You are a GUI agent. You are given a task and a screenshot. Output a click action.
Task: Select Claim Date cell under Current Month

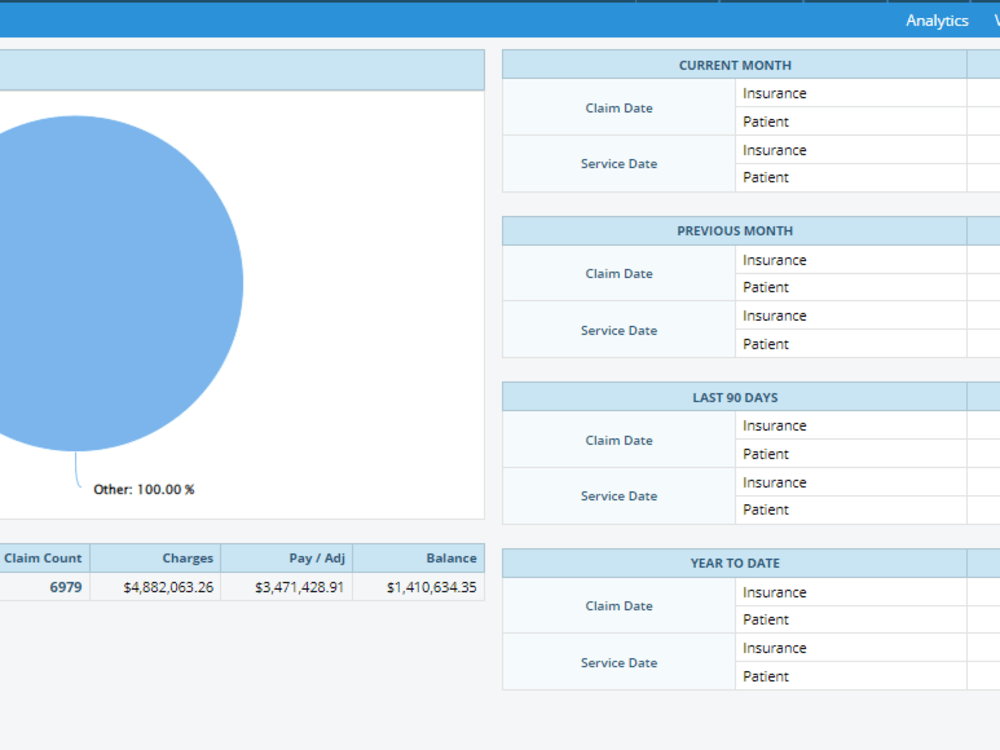[619, 108]
